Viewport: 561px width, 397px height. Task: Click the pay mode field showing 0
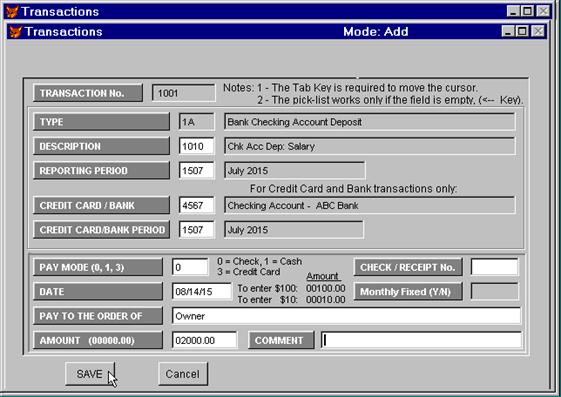point(190,267)
